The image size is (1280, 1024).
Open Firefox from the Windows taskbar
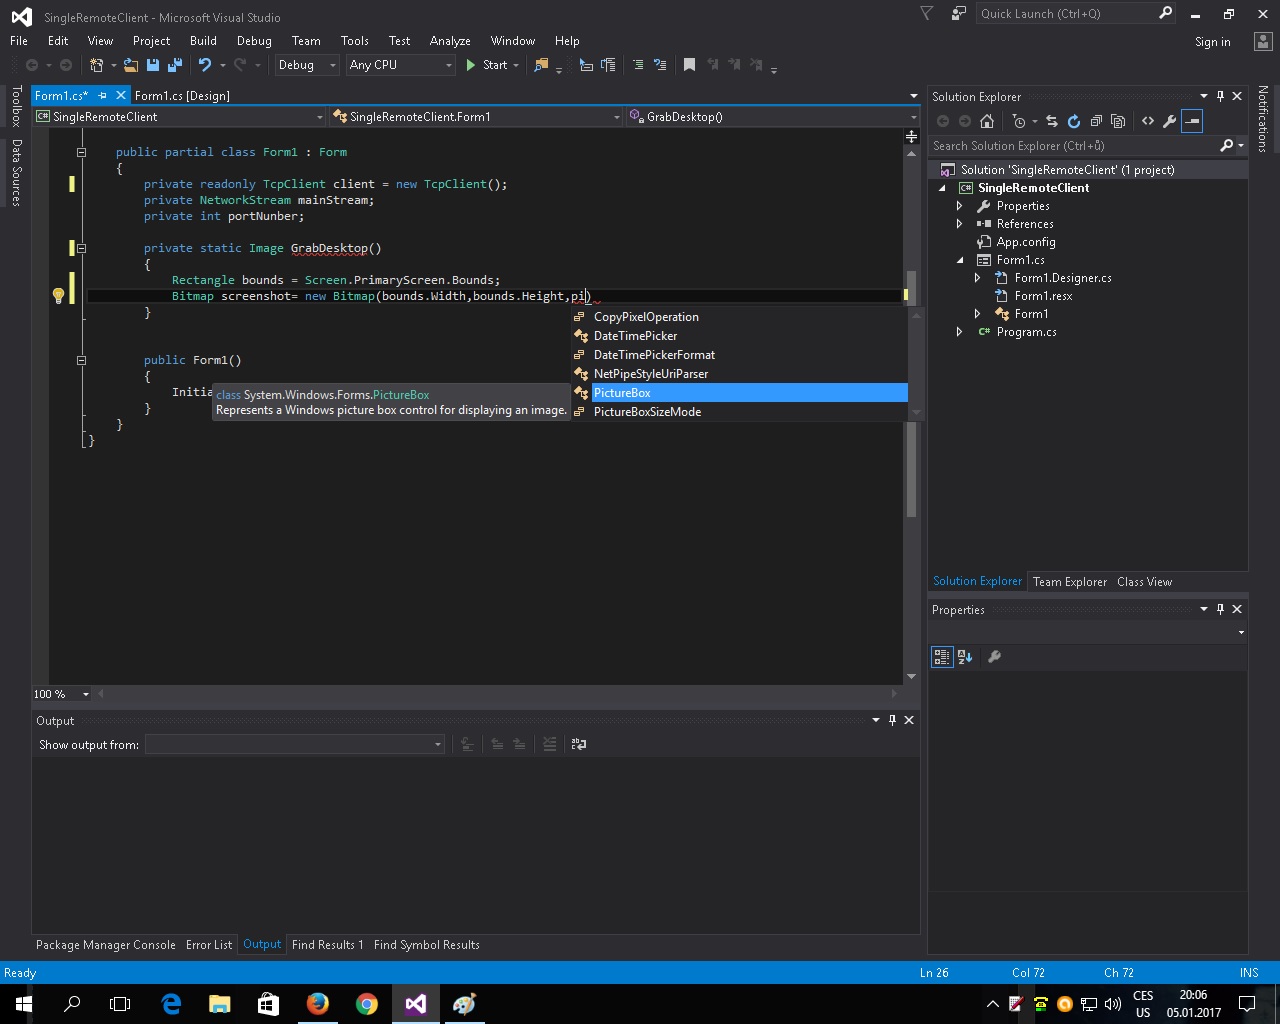click(x=318, y=1004)
